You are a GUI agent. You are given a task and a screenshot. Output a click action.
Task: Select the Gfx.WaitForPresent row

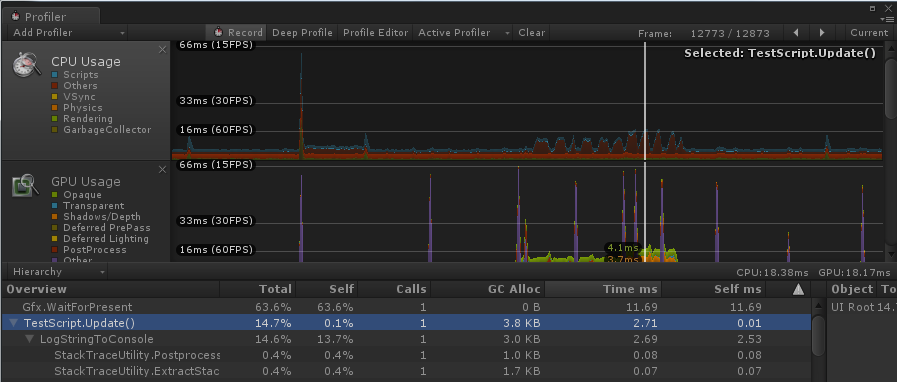406,307
